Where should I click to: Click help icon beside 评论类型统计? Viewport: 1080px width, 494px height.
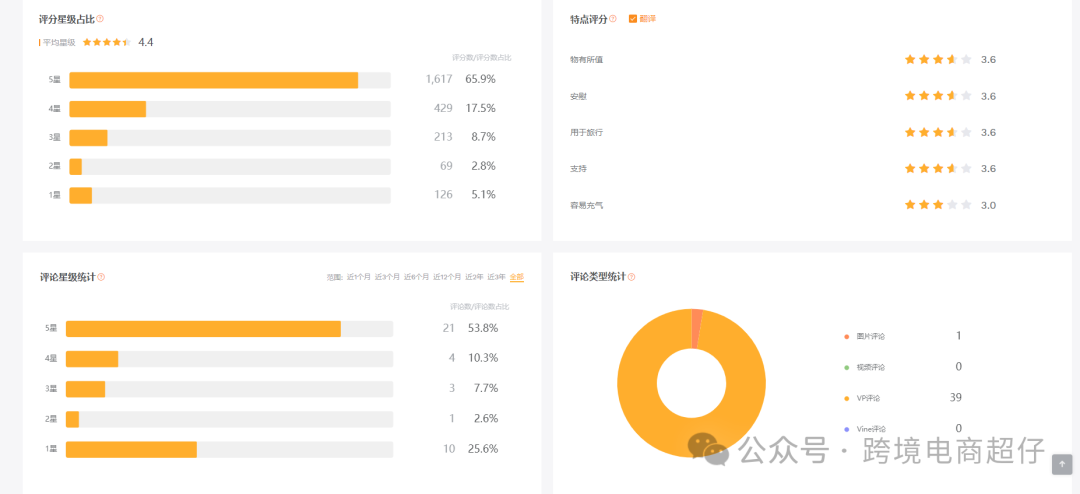(631, 277)
